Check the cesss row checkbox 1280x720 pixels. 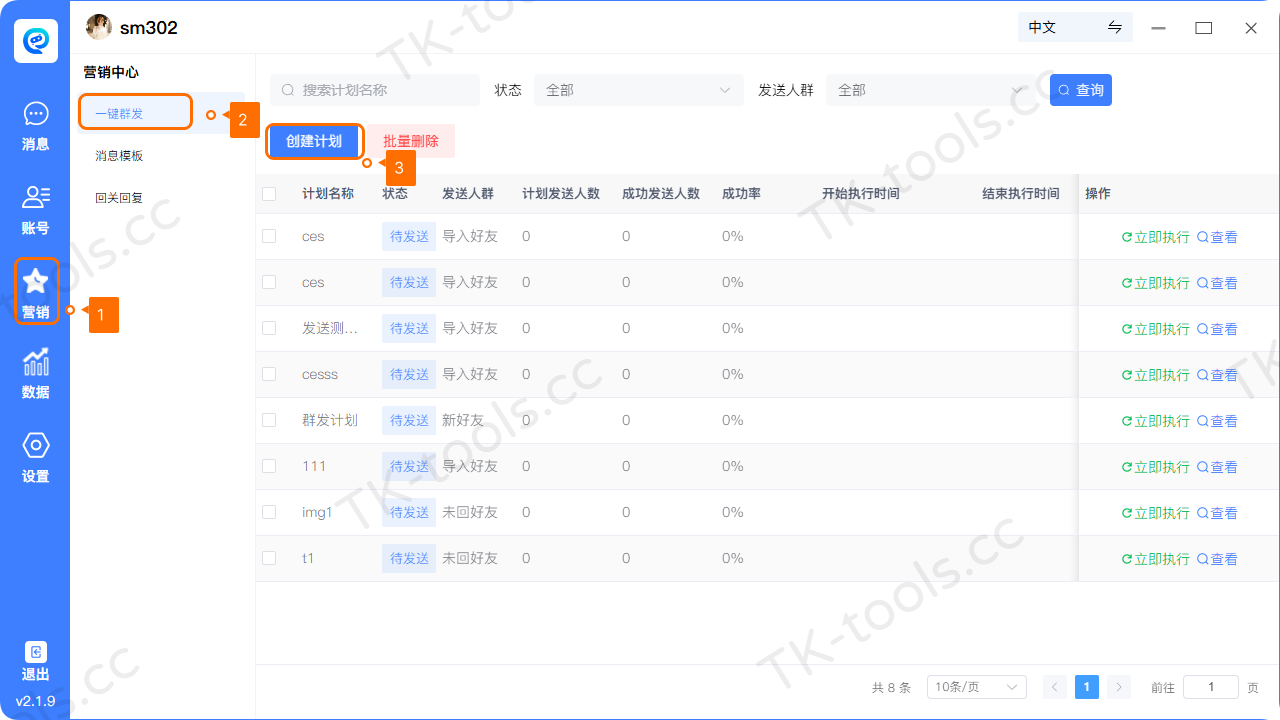(269, 374)
